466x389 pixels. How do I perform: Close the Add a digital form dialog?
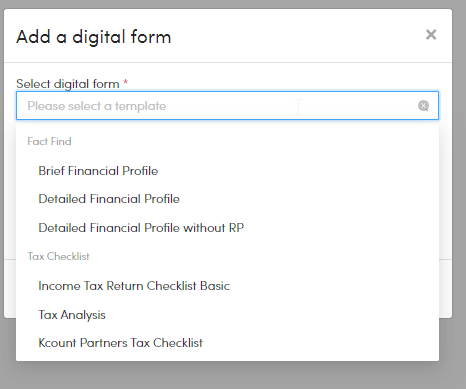pos(431,34)
